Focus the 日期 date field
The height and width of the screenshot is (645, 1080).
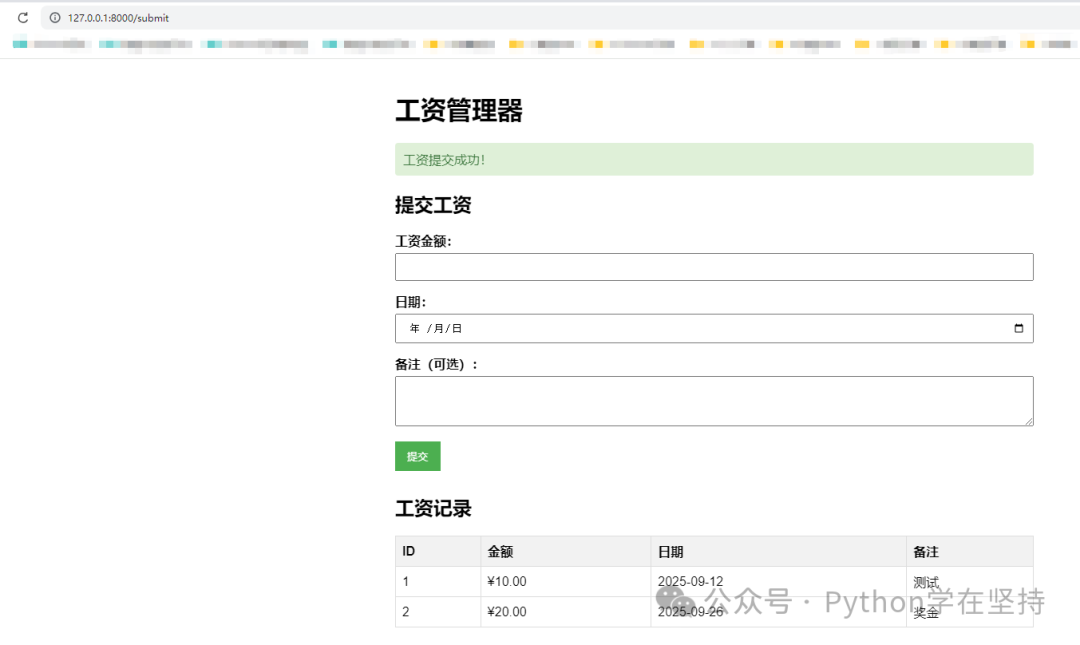(714, 329)
